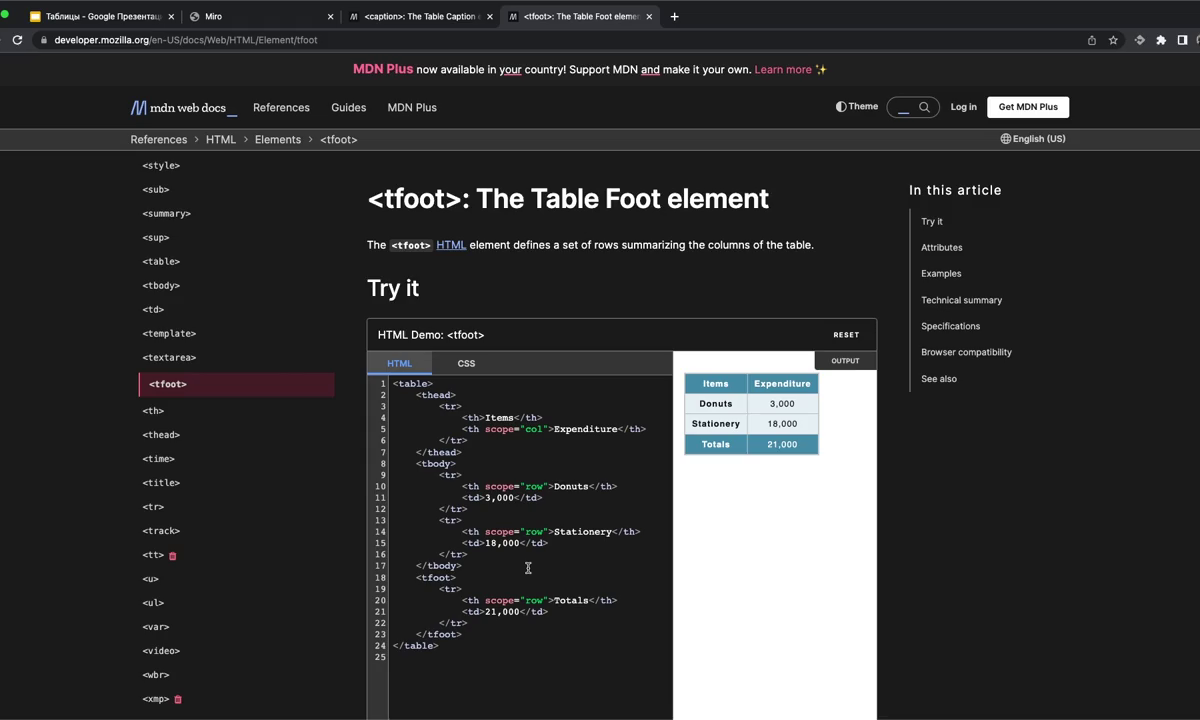This screenshot has height=720, width=1200.
Task: Expand the References navigation menu
Action: coord(281,107)
